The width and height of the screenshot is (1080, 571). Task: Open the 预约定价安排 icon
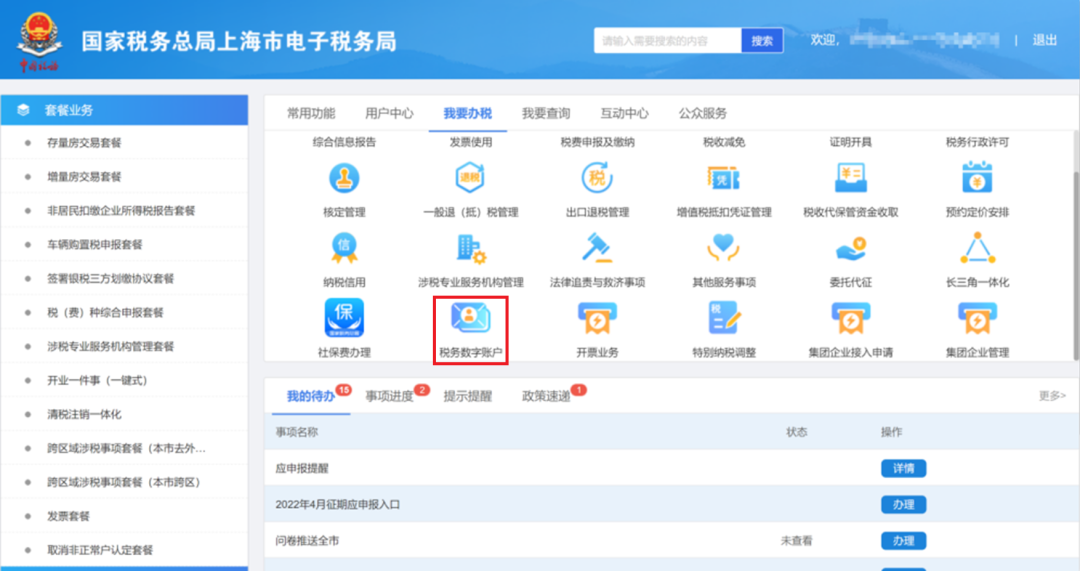pyautogui.click(x=976, y=178)
